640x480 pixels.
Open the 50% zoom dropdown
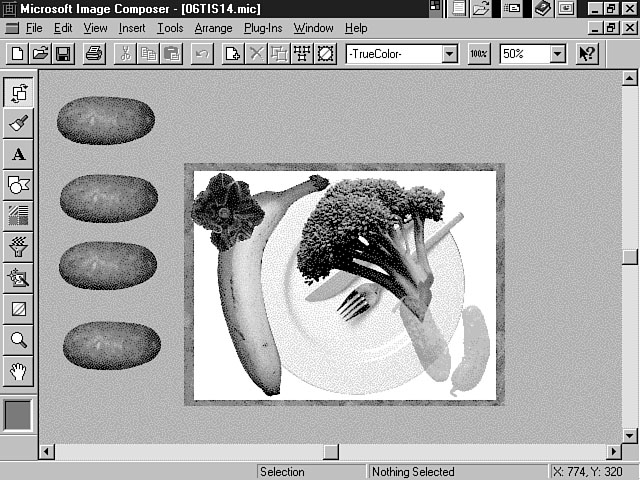[557, 54]
